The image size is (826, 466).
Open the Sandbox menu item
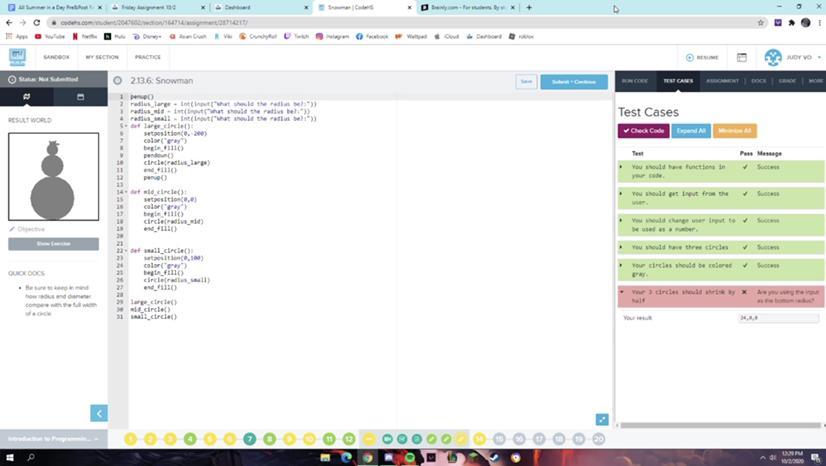pos(56,57)
